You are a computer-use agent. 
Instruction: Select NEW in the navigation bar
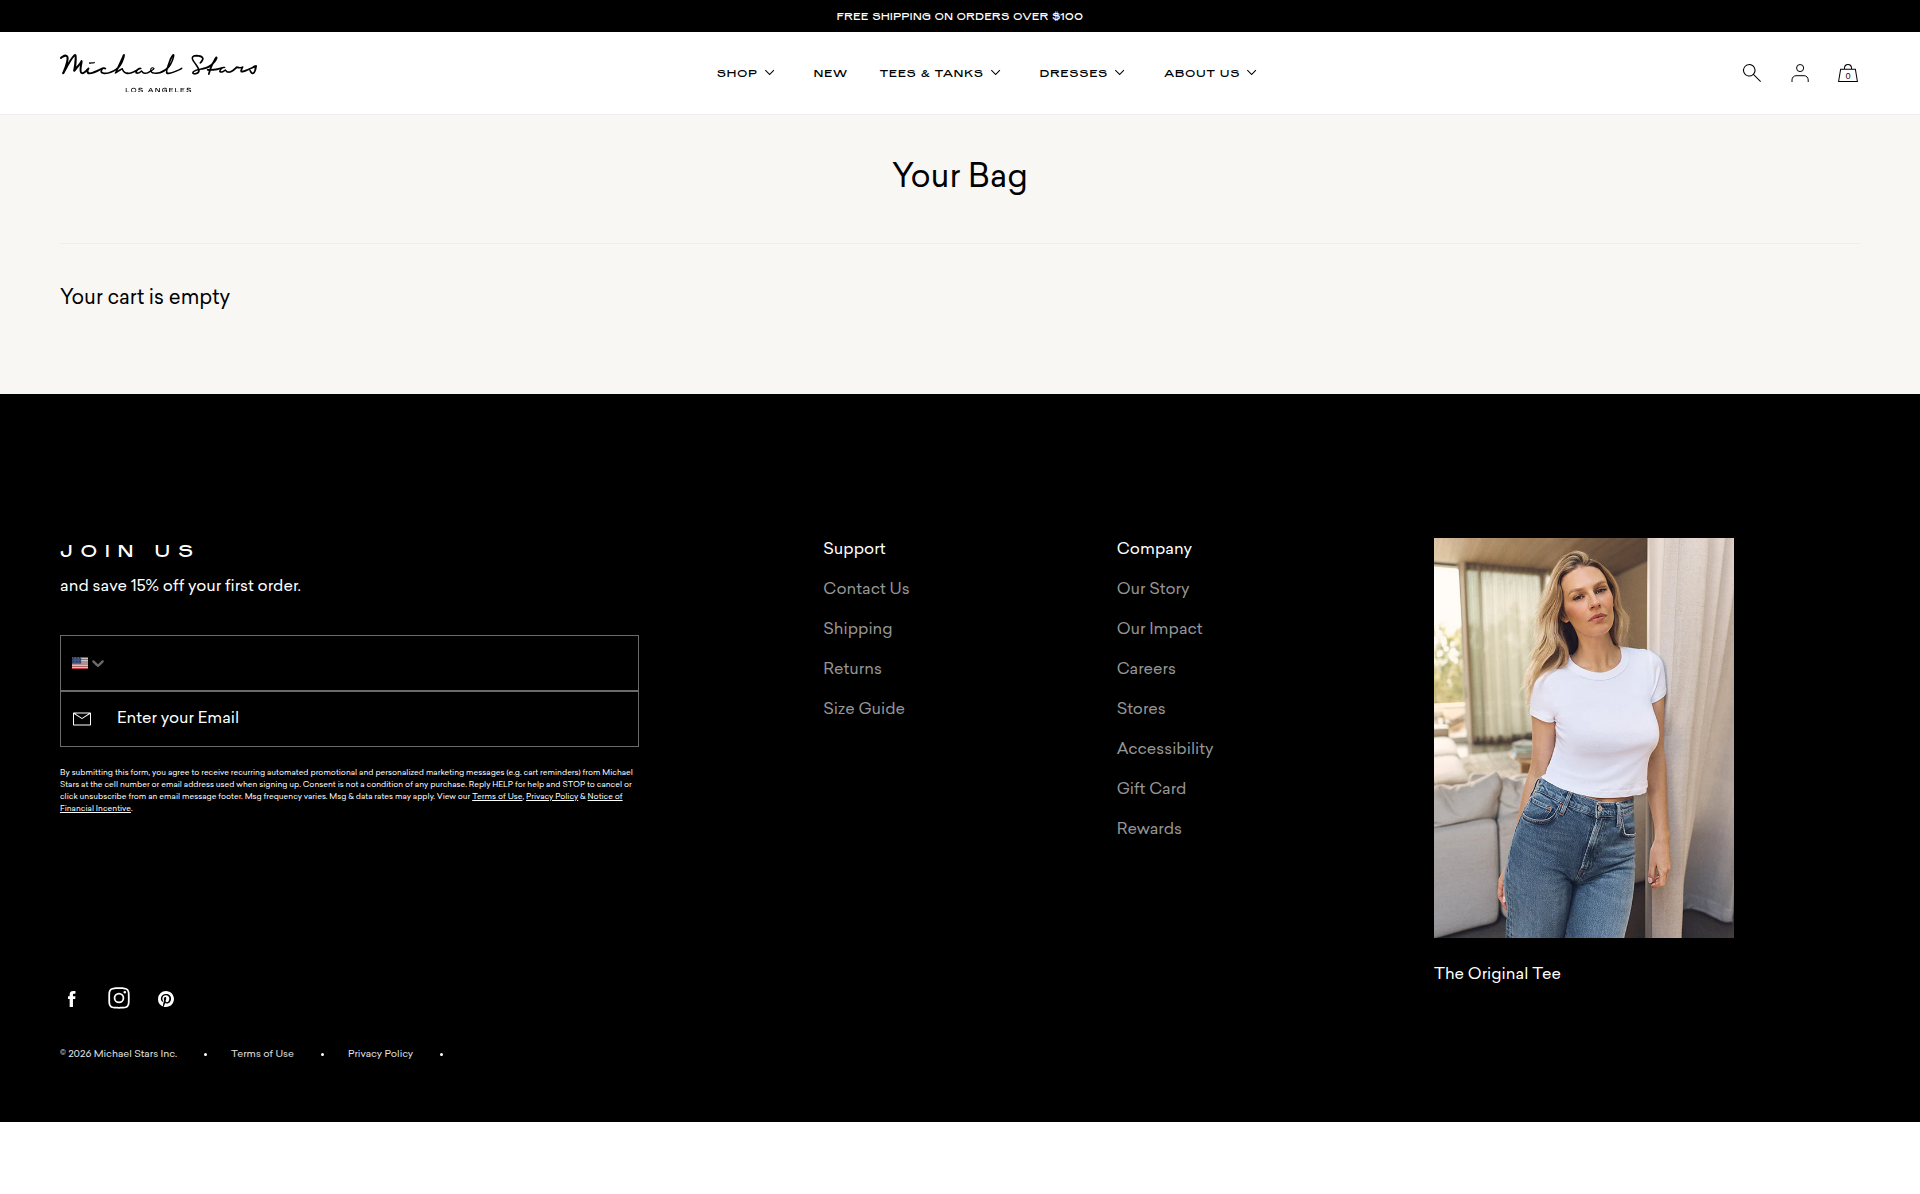point(830,72)
